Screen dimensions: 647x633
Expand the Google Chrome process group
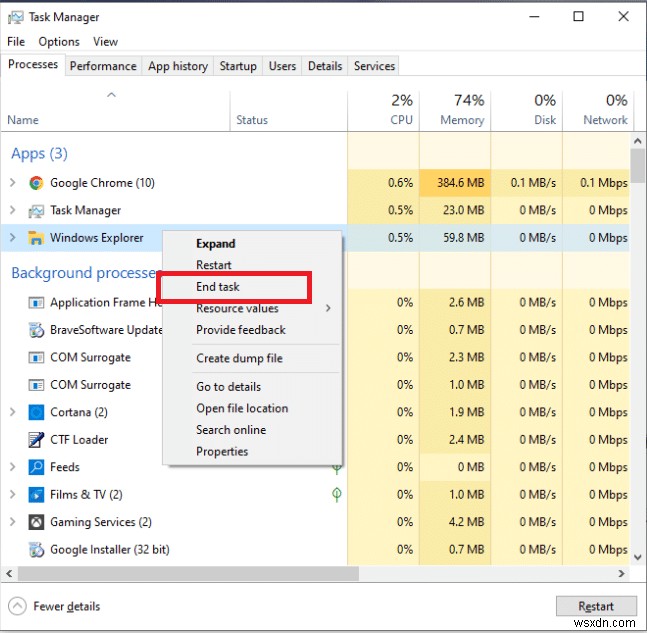[x=12, y=182]
